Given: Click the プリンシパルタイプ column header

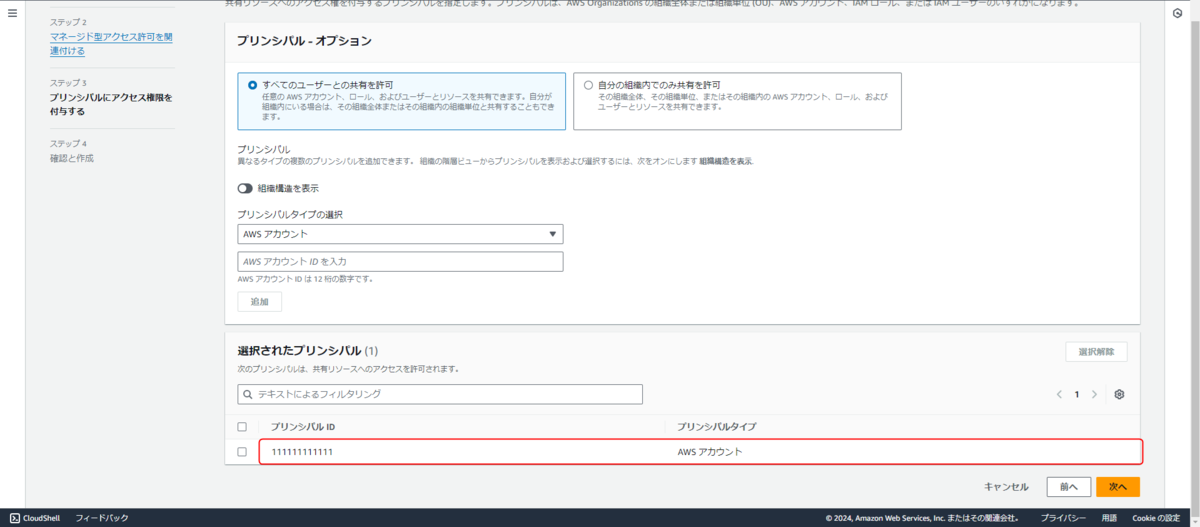Looking at the screenshot, I should coord(716,427).
